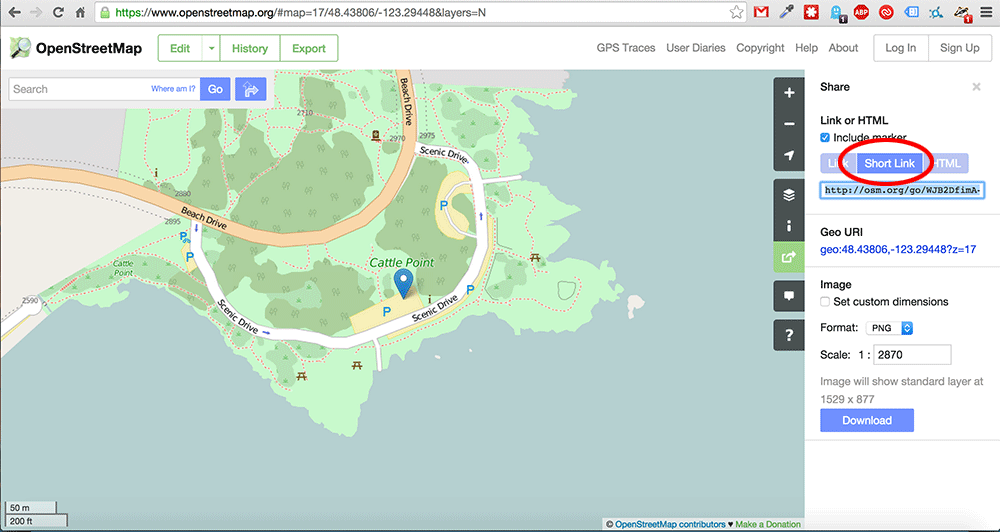
Task: Click the eyedropper extension icon
Action: tap(786, 12)
